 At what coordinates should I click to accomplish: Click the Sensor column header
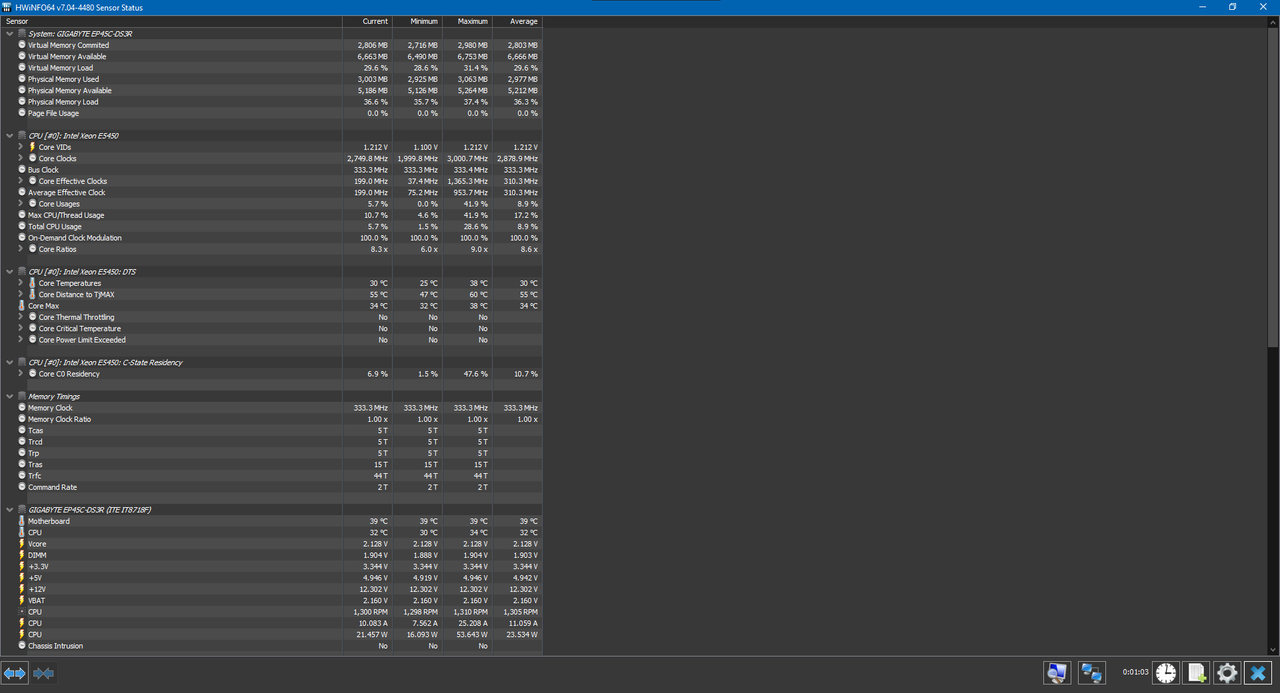[171, 21]
